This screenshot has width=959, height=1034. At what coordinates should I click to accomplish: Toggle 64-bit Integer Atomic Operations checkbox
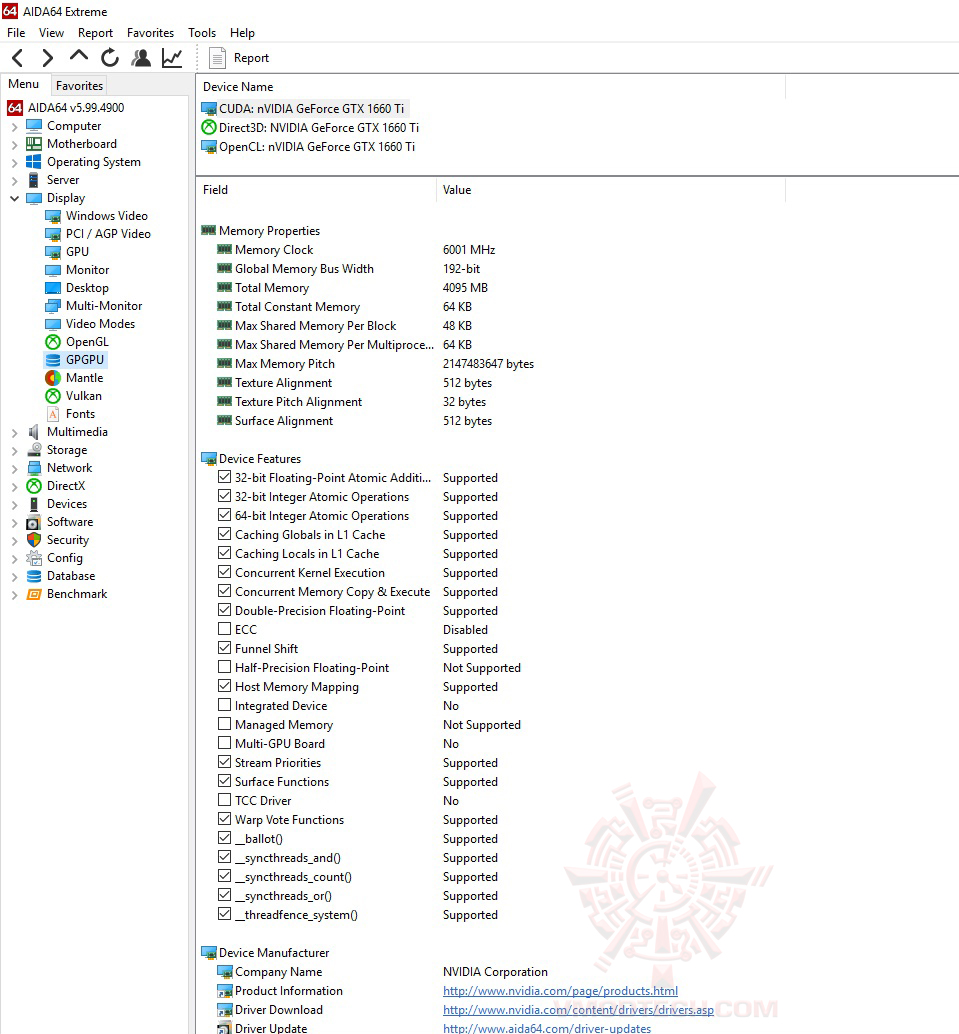pyautogui.click(x=224, y=515)
